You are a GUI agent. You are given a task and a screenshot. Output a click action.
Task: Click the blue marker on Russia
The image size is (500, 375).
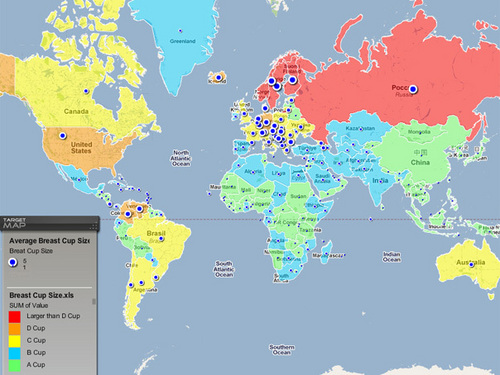click(413, 89)
